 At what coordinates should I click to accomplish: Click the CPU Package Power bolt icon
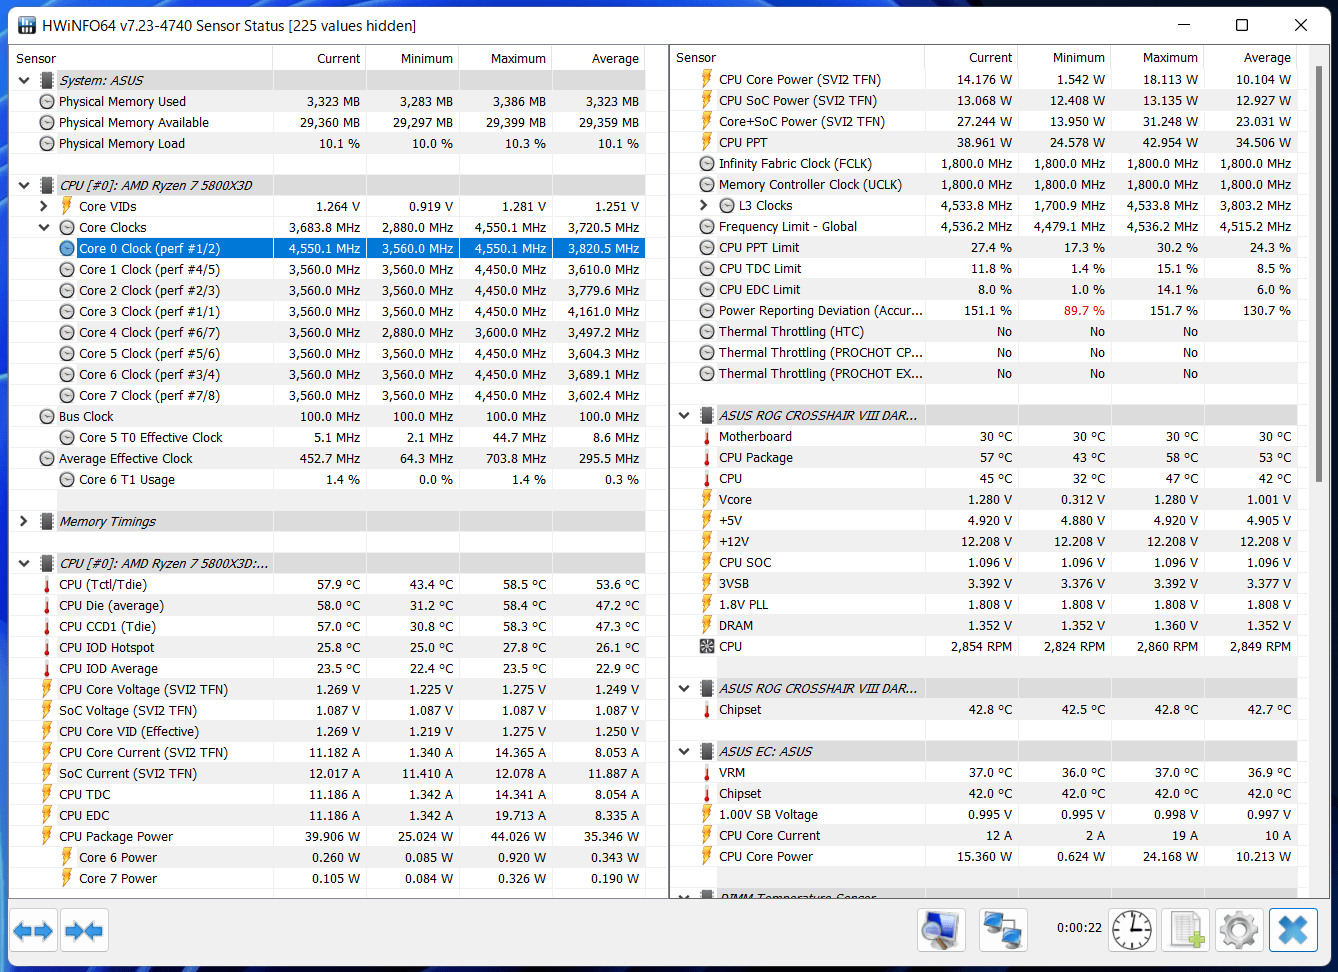point(47,836)
